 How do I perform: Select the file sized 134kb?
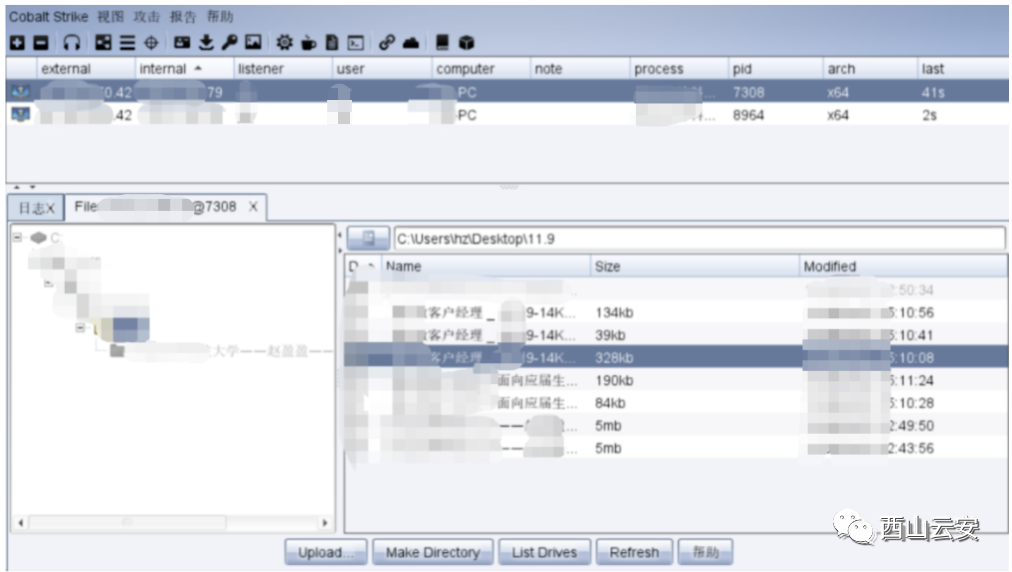[676, 312]
